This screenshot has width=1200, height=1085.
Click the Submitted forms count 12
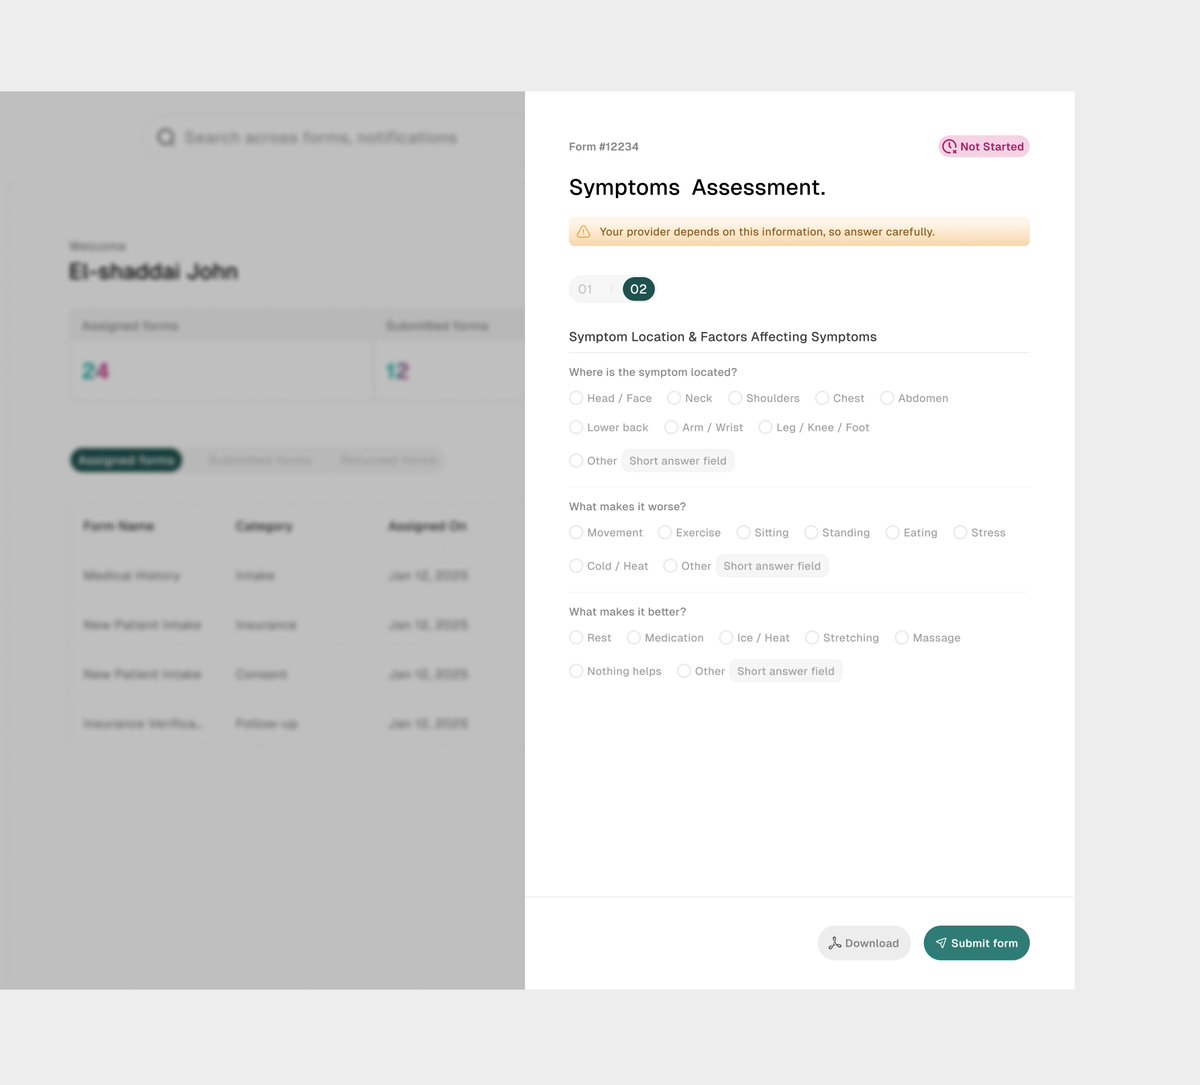coord(397,371)
